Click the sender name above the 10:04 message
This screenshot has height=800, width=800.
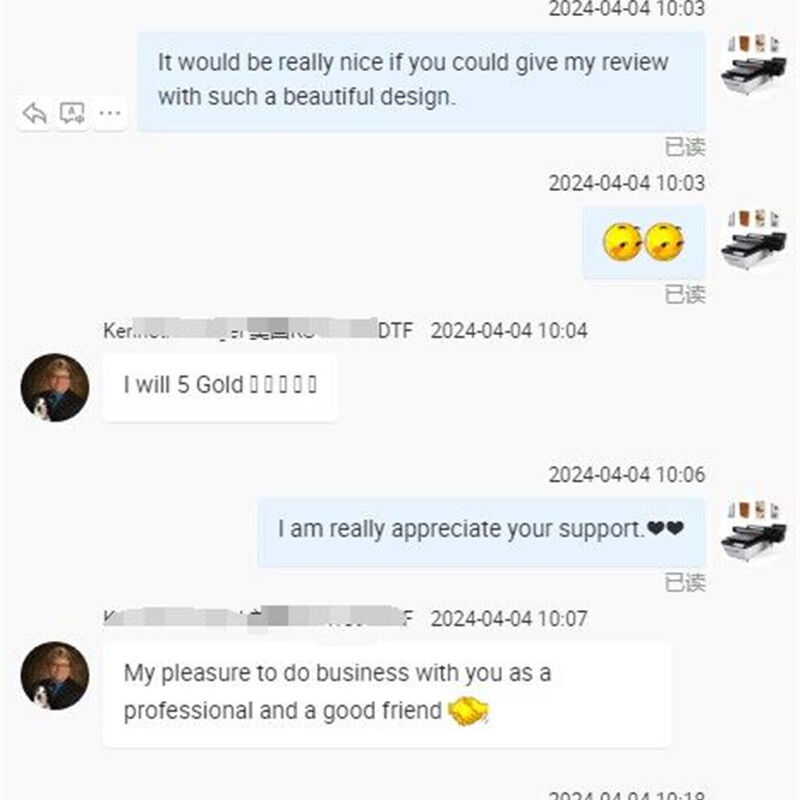[258, 330]
